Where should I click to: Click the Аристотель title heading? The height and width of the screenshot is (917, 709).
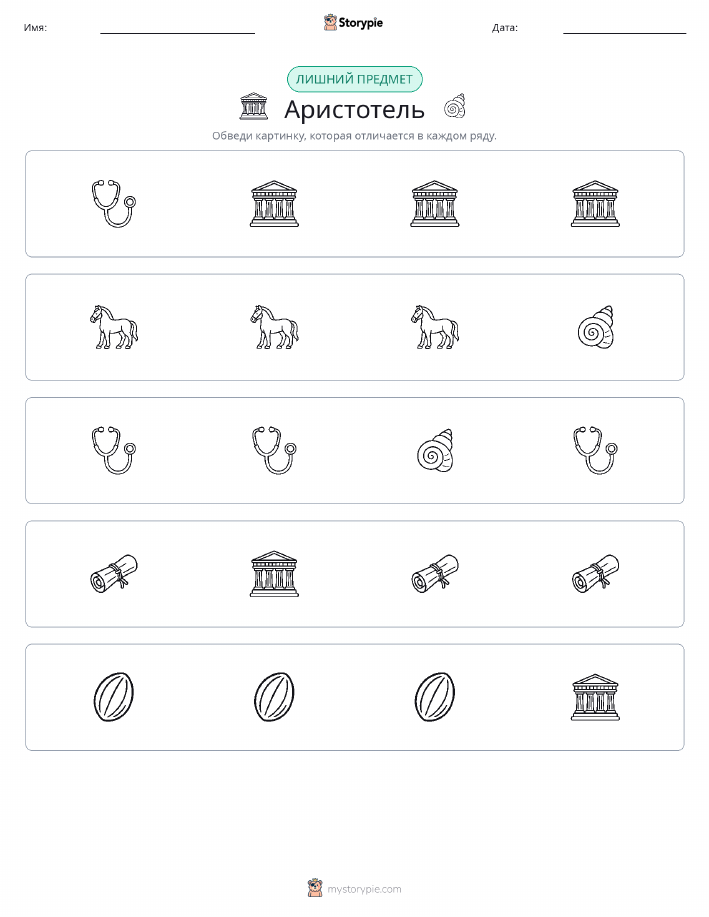(x=354, y=109)
